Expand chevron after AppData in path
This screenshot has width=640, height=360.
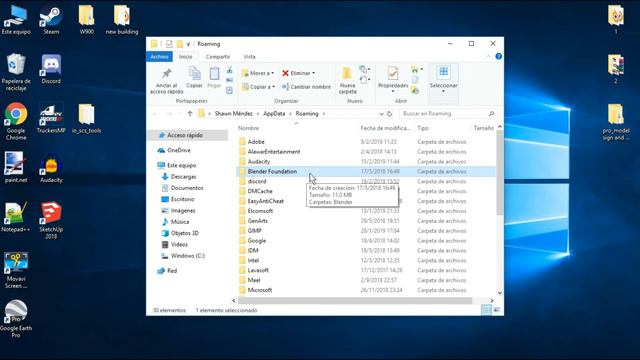(291, 113)
